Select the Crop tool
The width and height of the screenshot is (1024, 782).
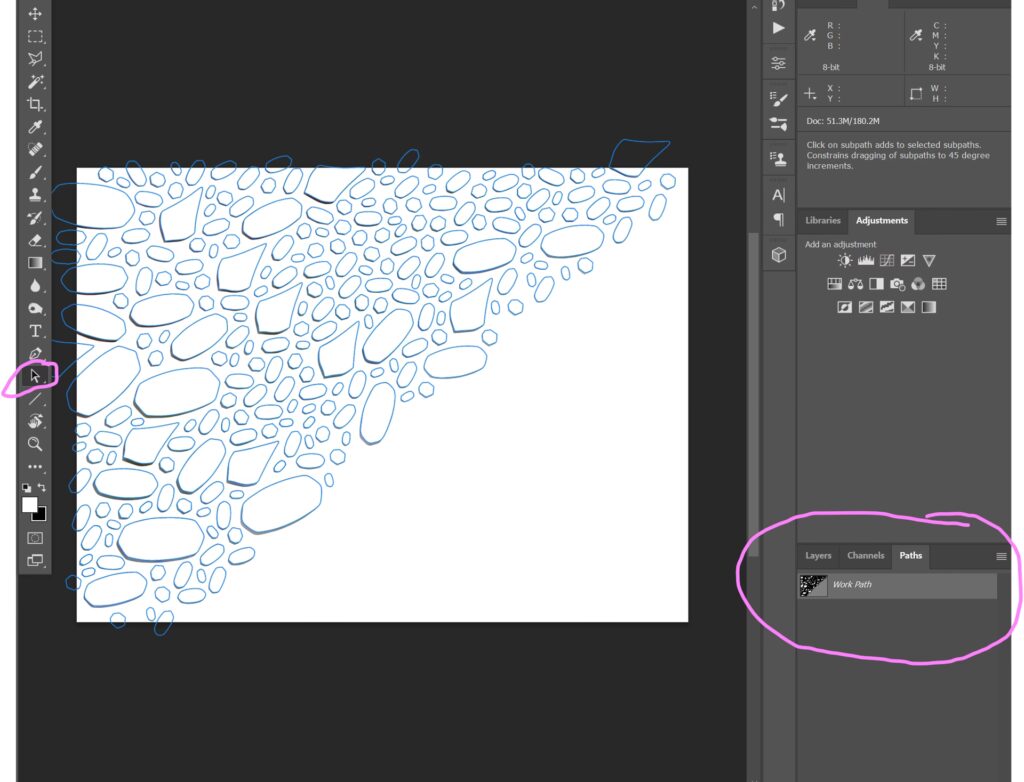pos(35,104)
